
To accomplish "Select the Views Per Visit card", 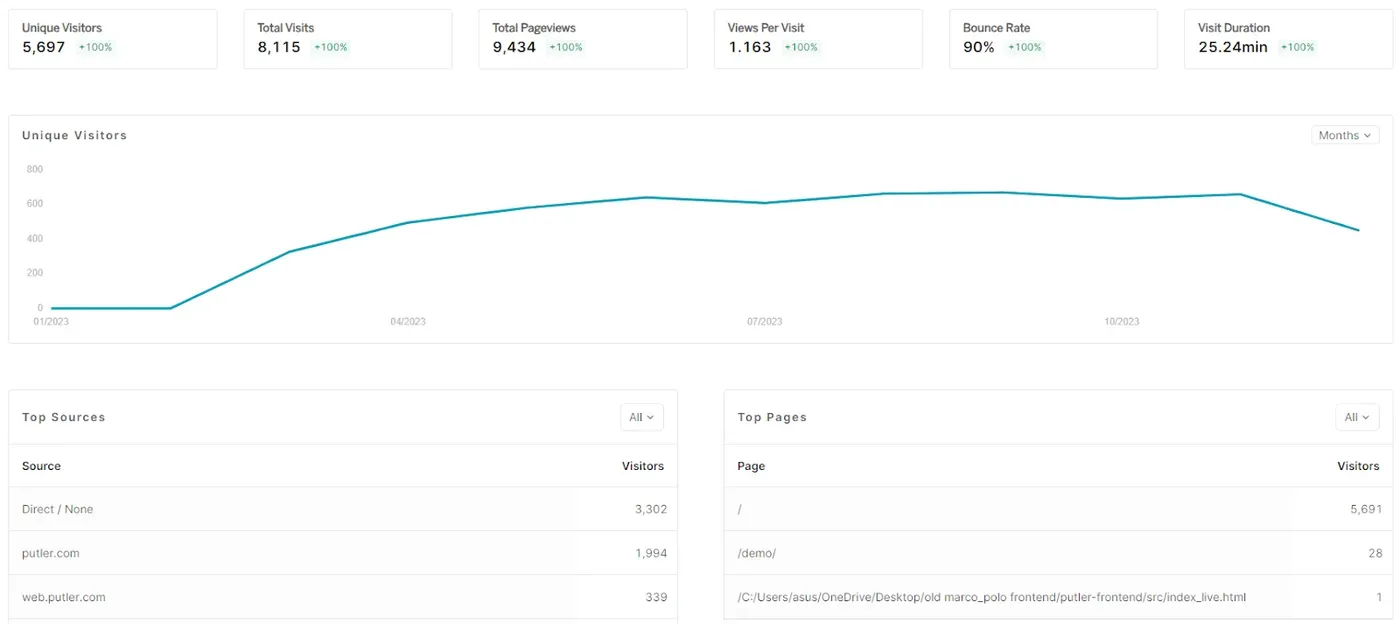I will 818,39.
